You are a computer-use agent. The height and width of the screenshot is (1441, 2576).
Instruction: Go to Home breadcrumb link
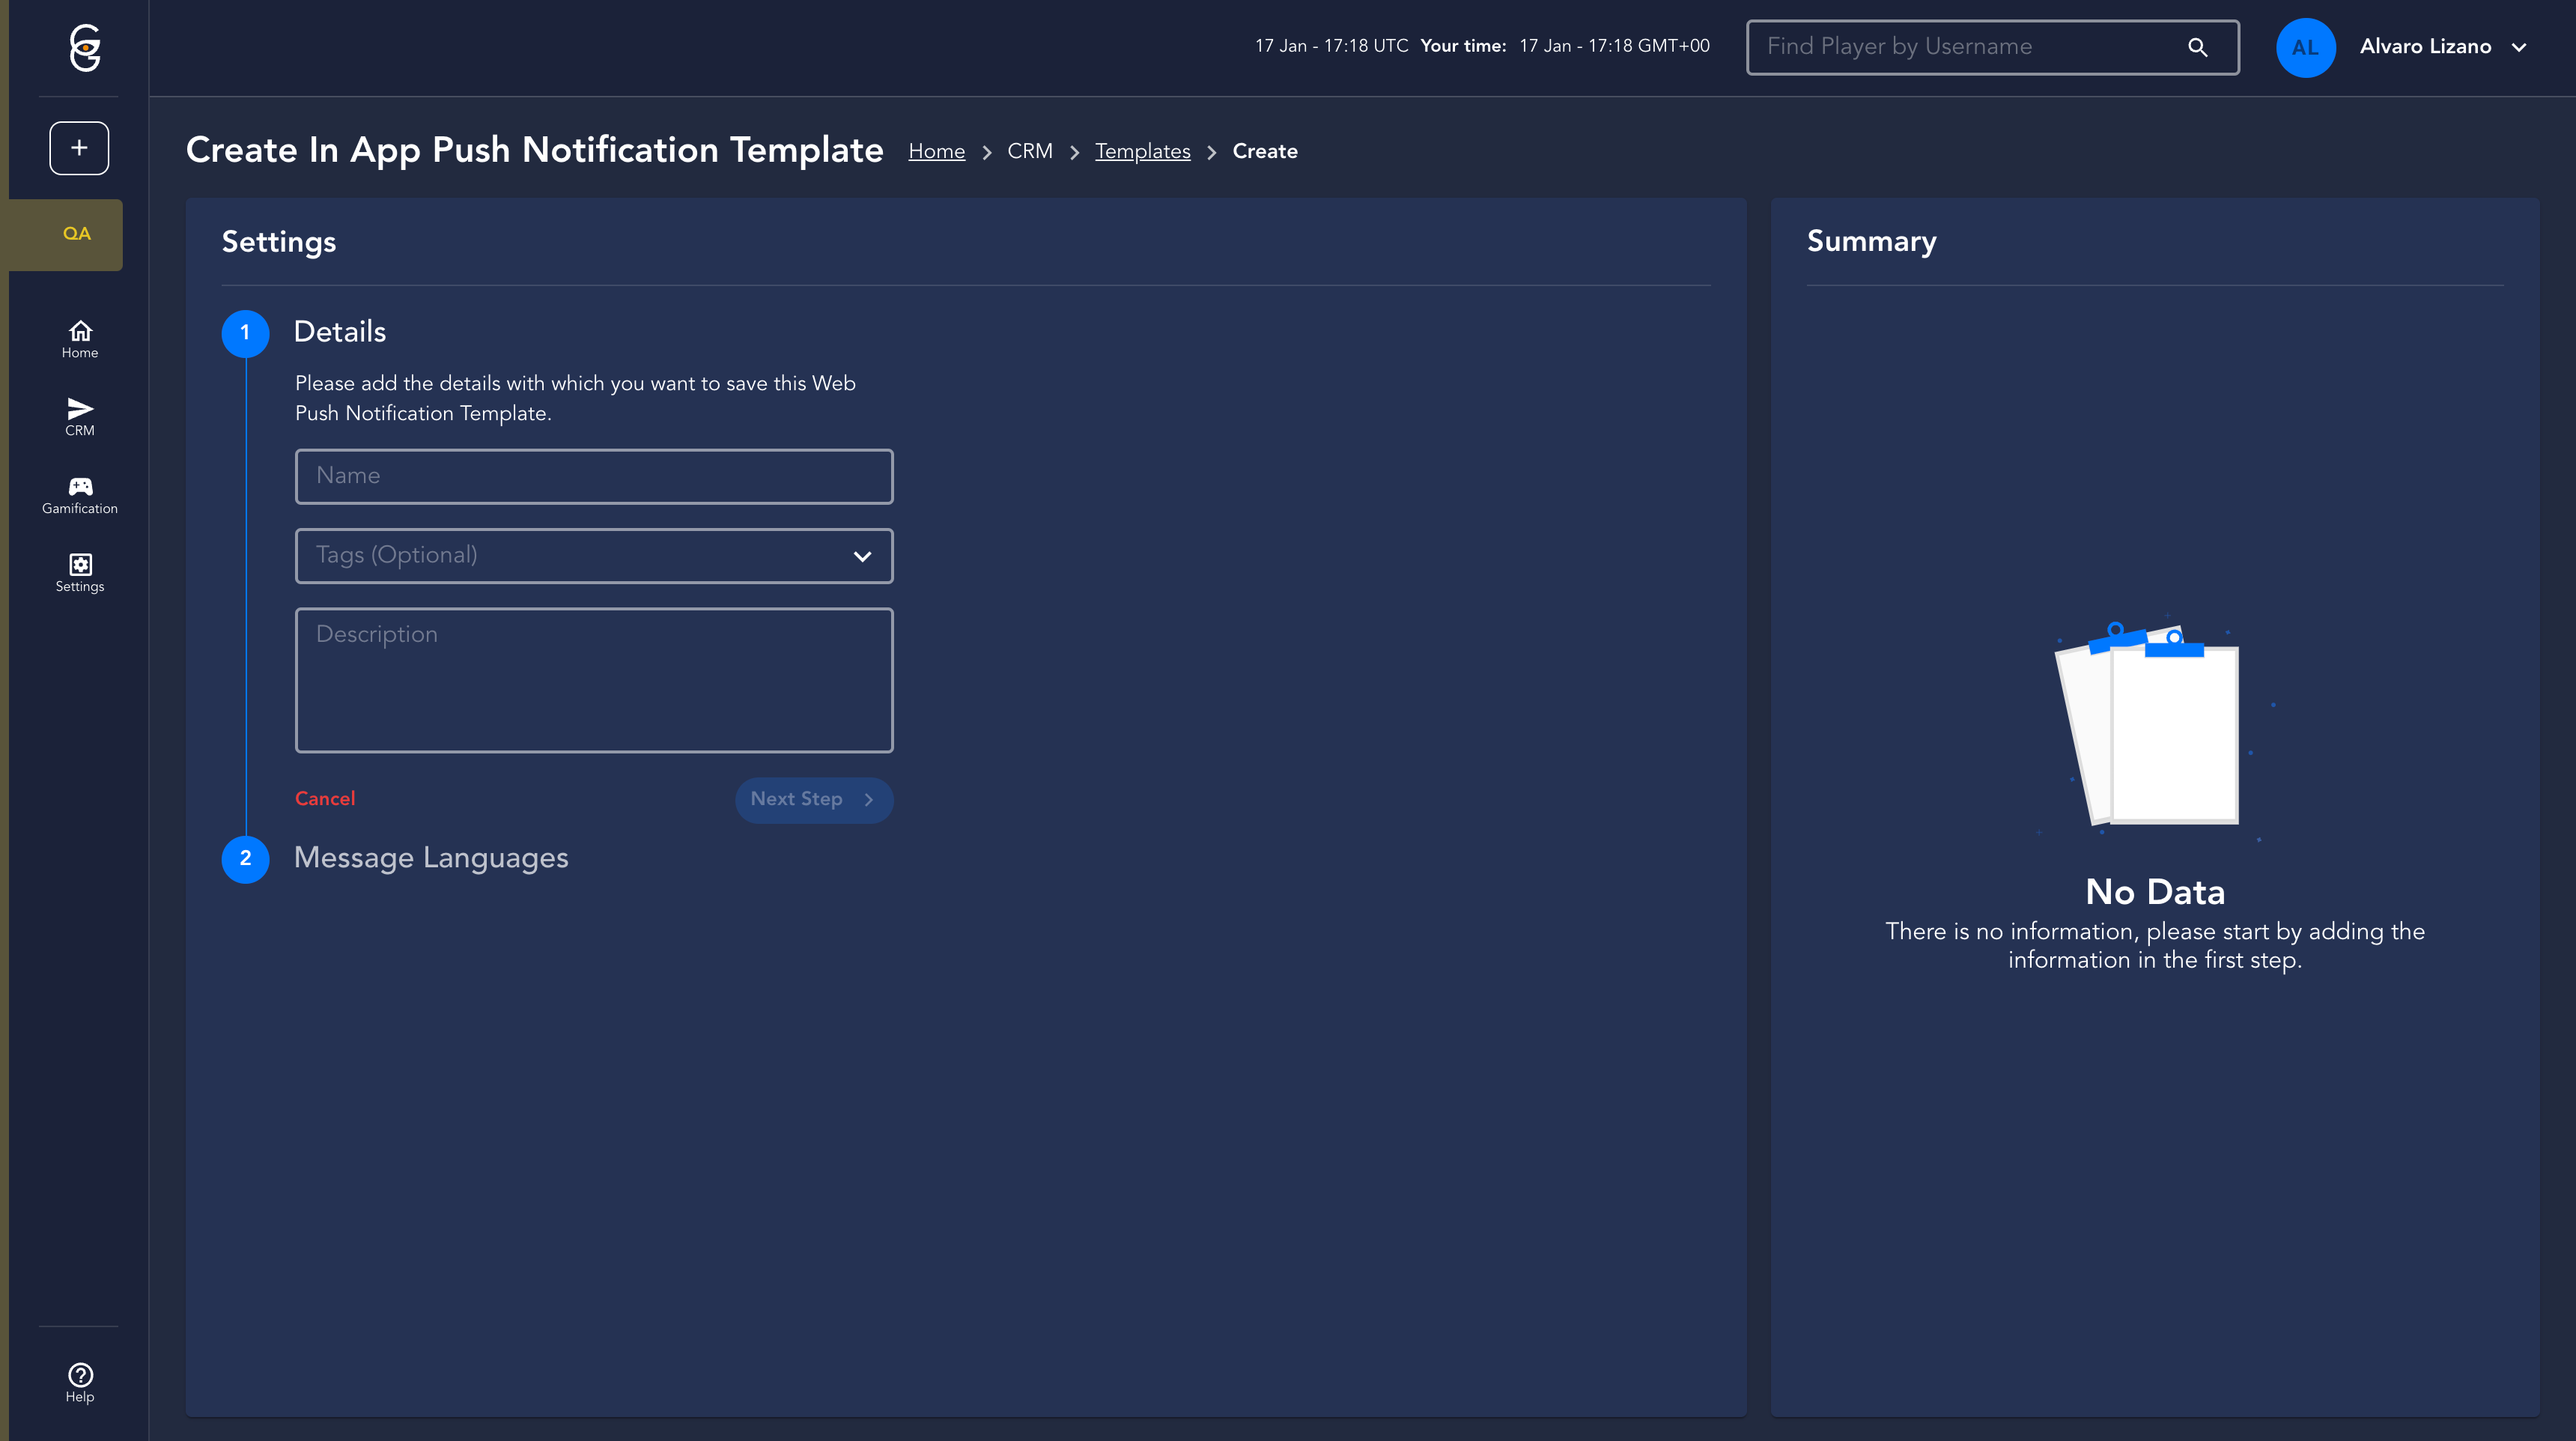936,151
